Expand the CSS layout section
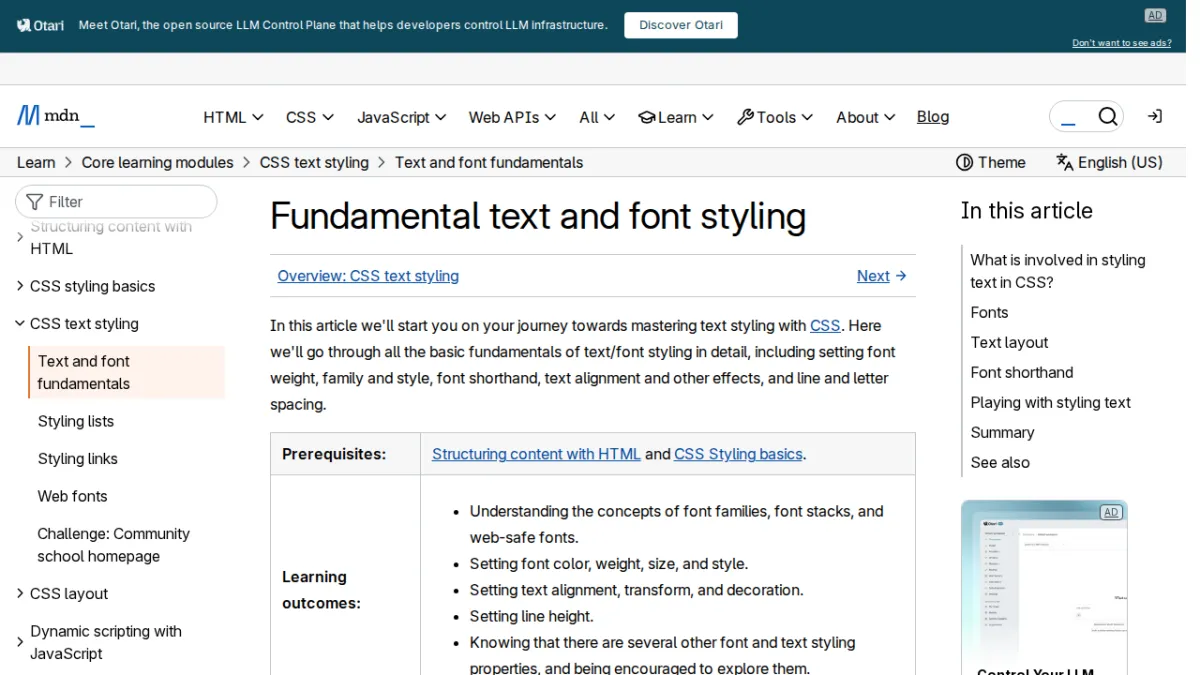Screen dimensions: 1200x675 (x=62, y=594)
